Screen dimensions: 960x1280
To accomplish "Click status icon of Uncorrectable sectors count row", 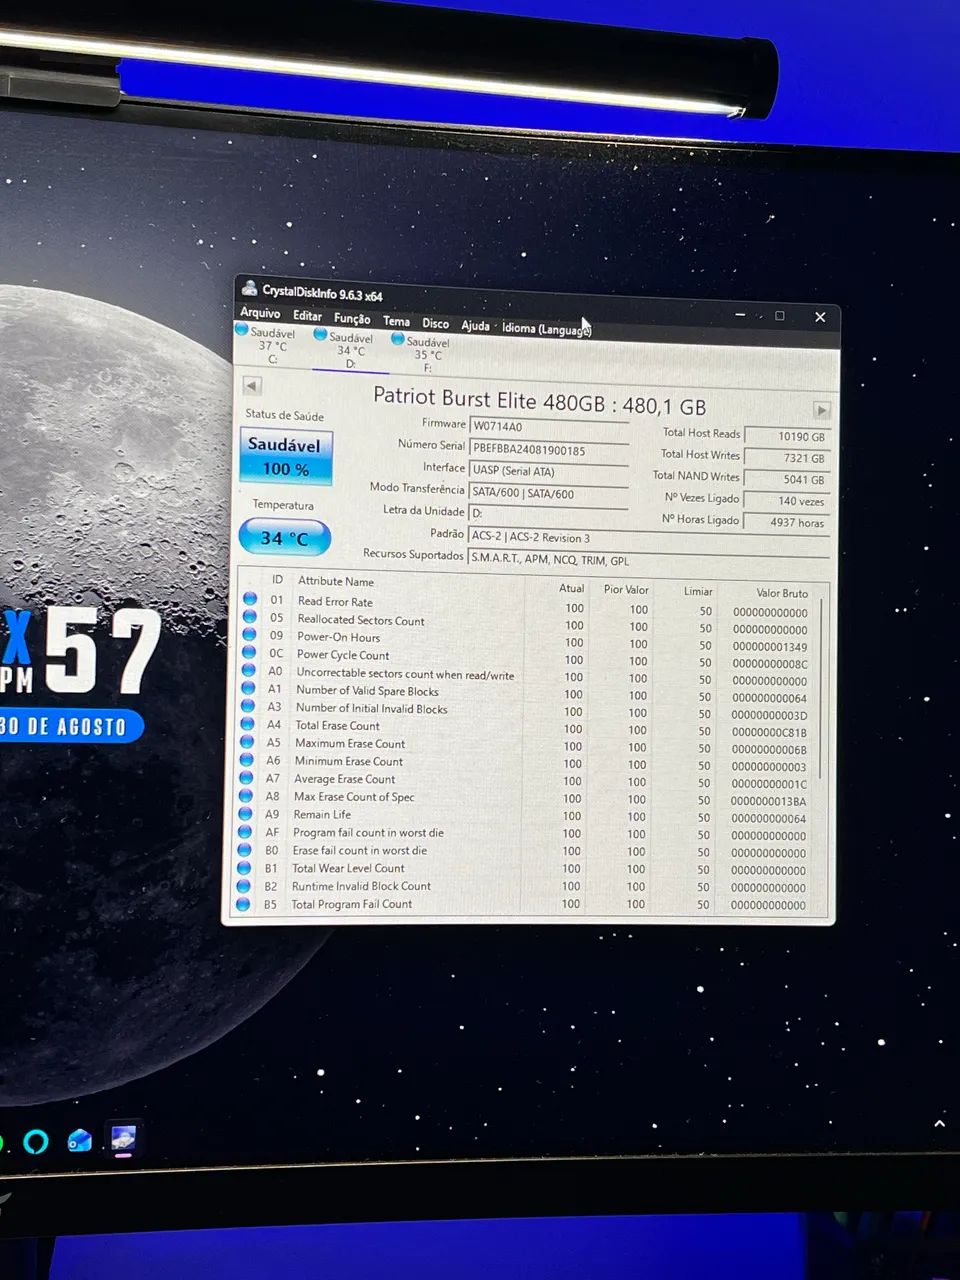I will 248,670.
